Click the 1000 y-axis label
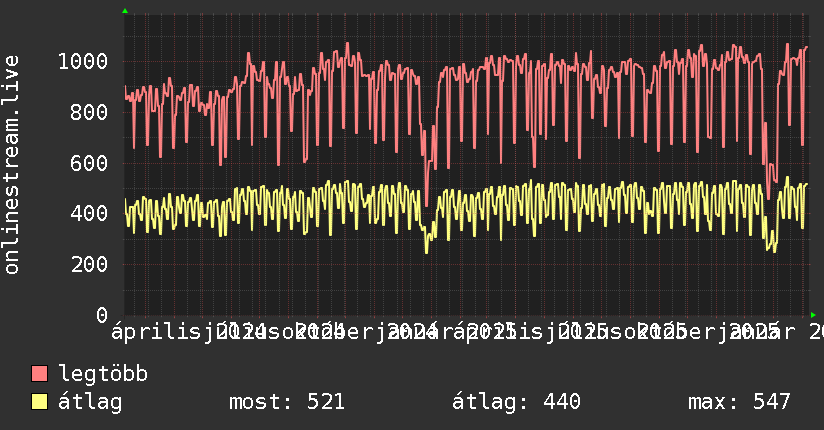The height and width of the screenshot is (430, 824). pos(83,62)
